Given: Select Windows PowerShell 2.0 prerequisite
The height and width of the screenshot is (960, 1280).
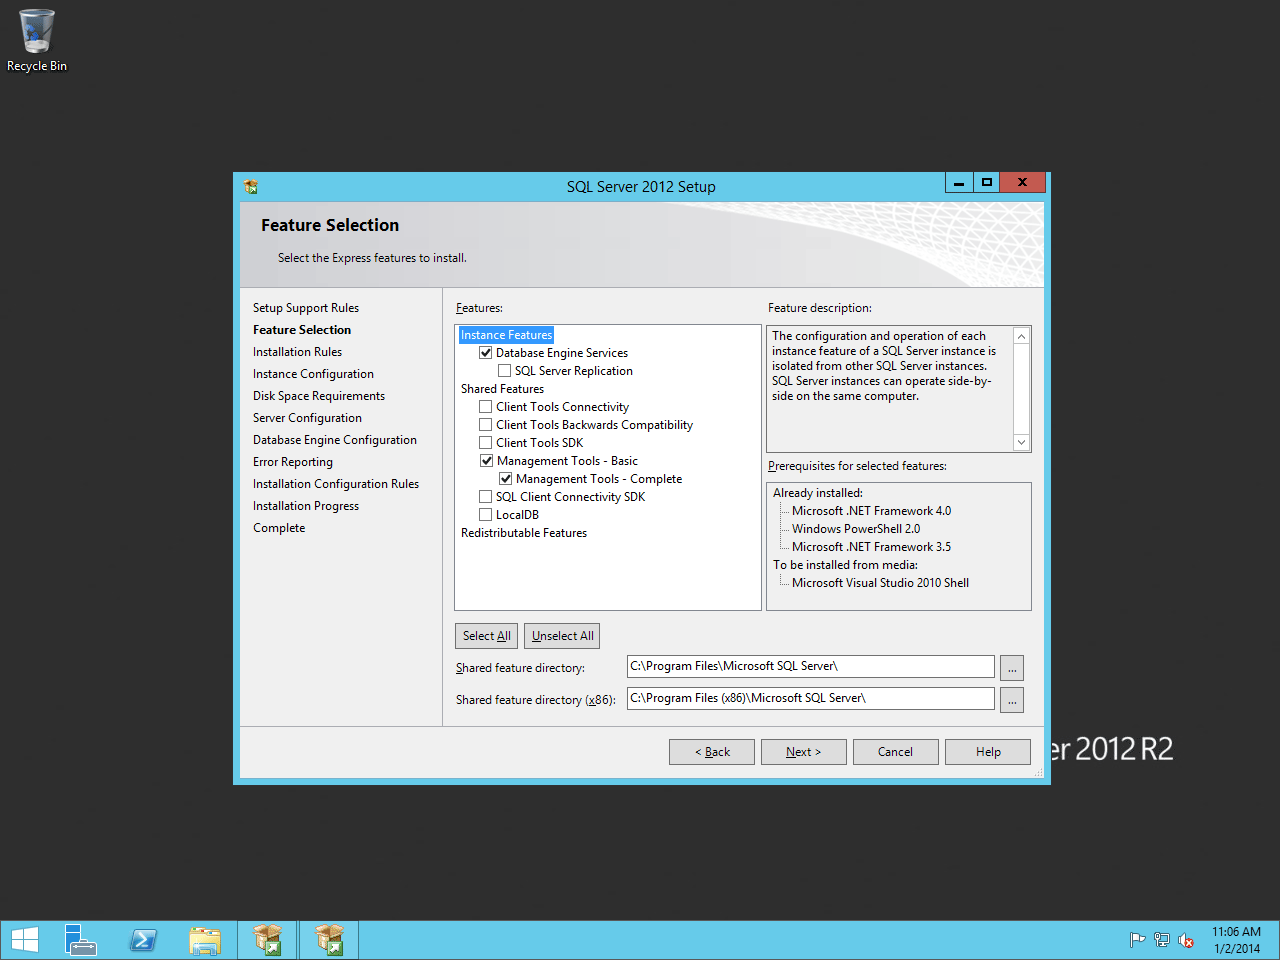Looking at the screenshot, I should point(856,529).
